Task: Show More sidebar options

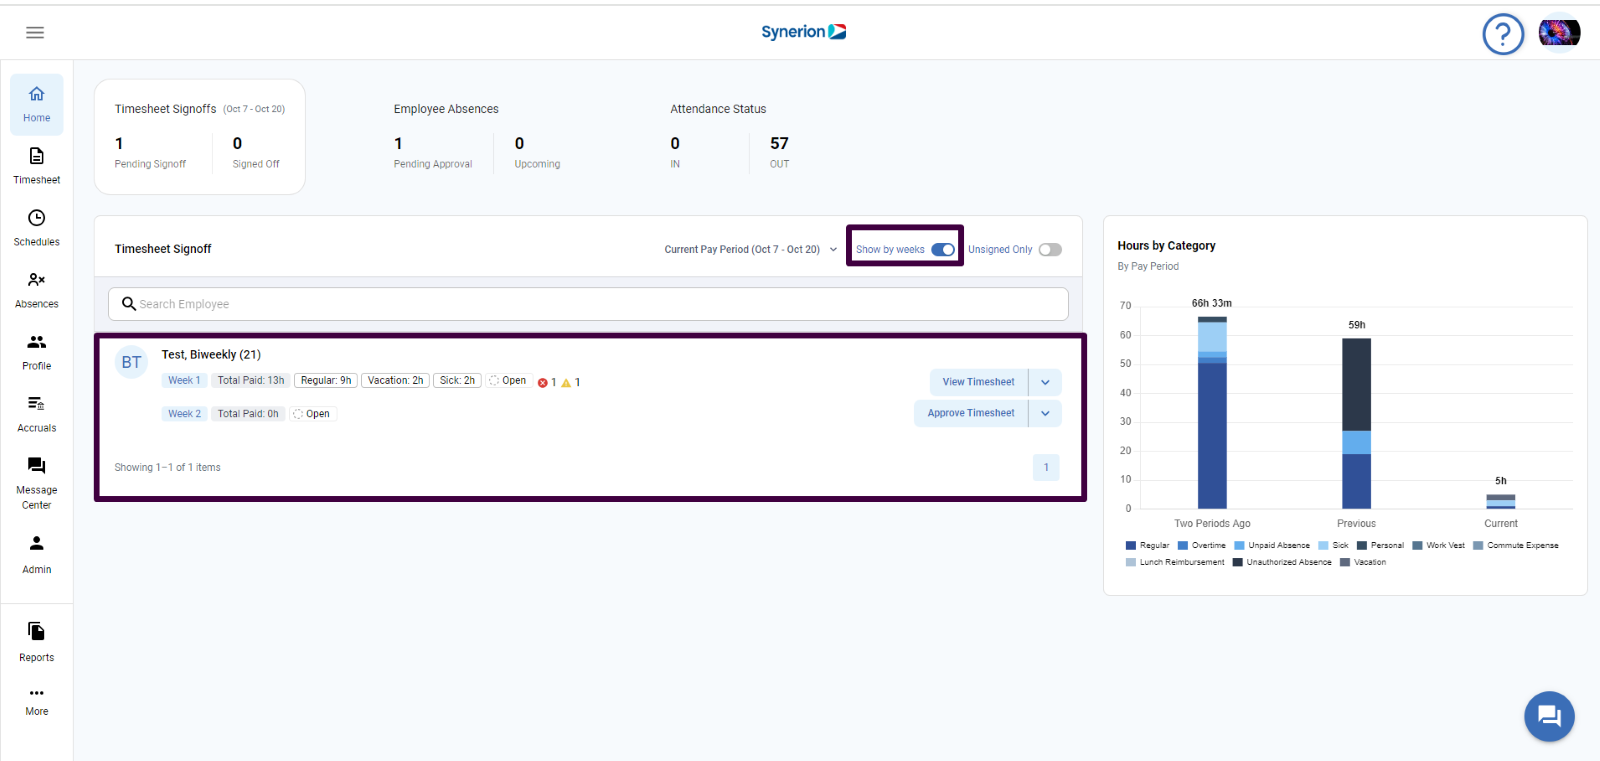Action: (x=37, y=701)
